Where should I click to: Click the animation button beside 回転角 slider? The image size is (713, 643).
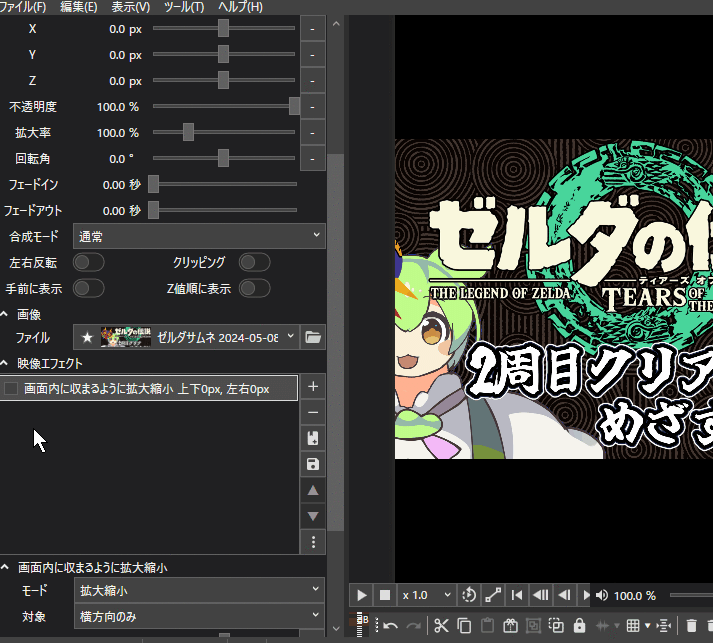coord(312,159)
